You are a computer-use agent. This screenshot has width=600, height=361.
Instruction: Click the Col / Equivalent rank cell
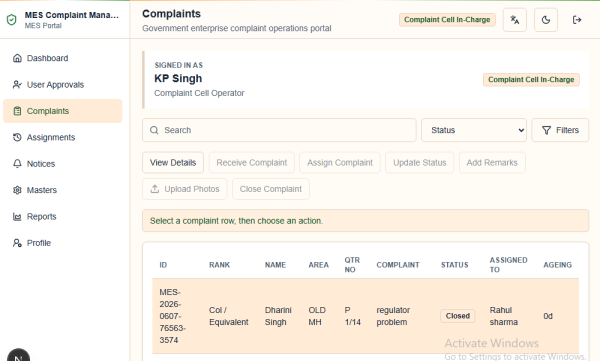228,316
